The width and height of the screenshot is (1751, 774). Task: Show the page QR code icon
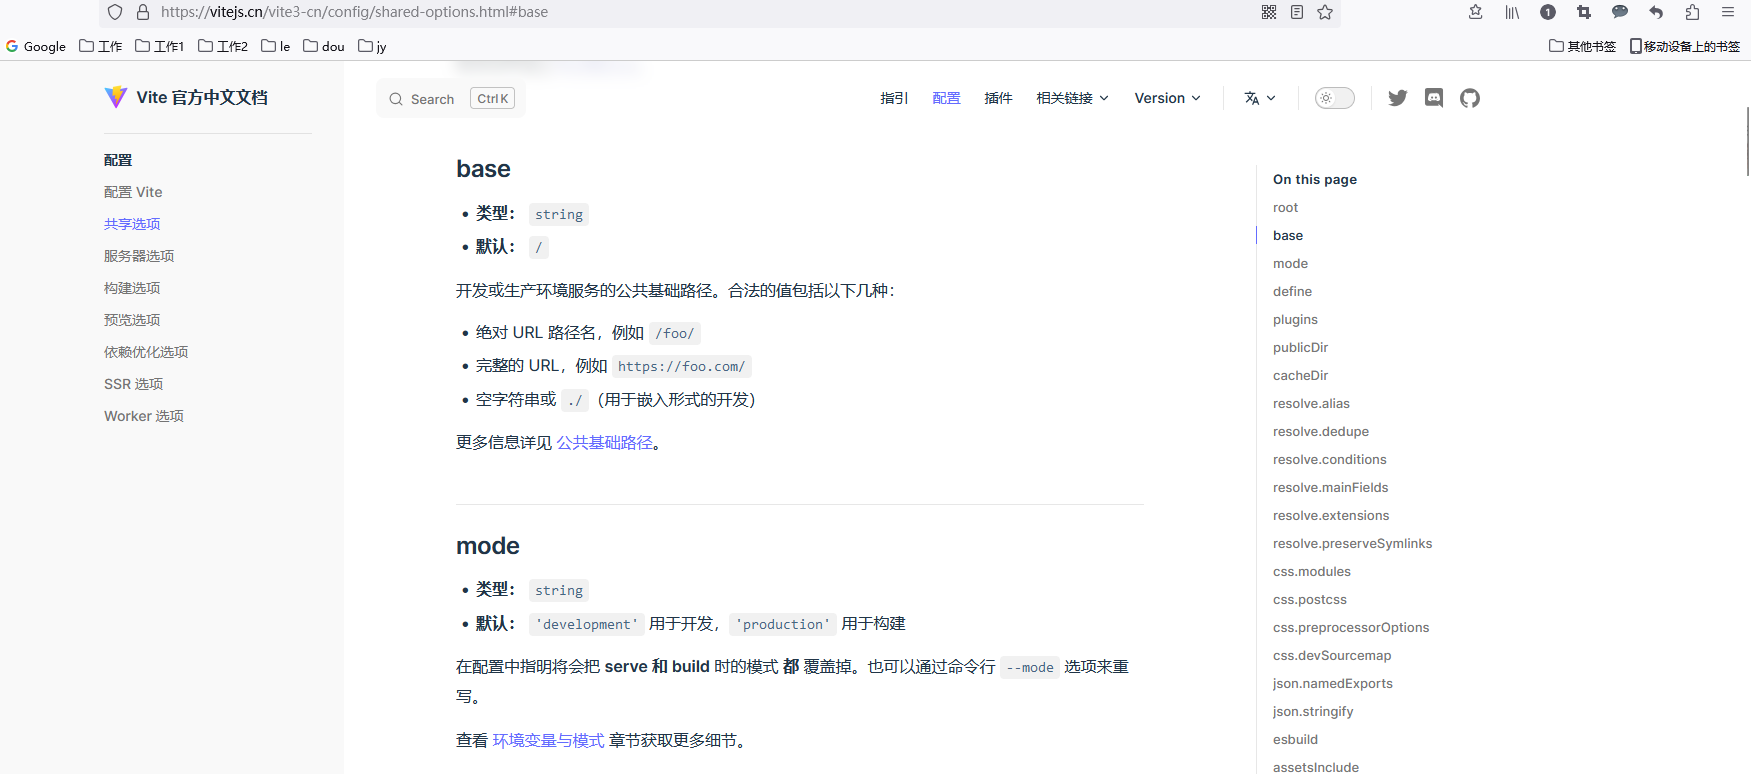tap(1269, 12)
